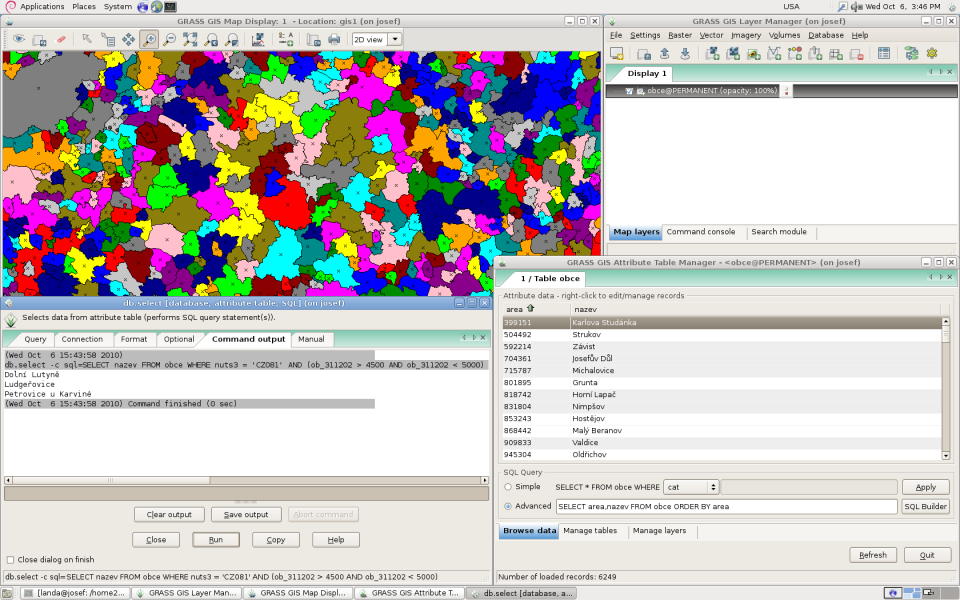
Task: Click the Print display printer icon
Action: point(334,40)
